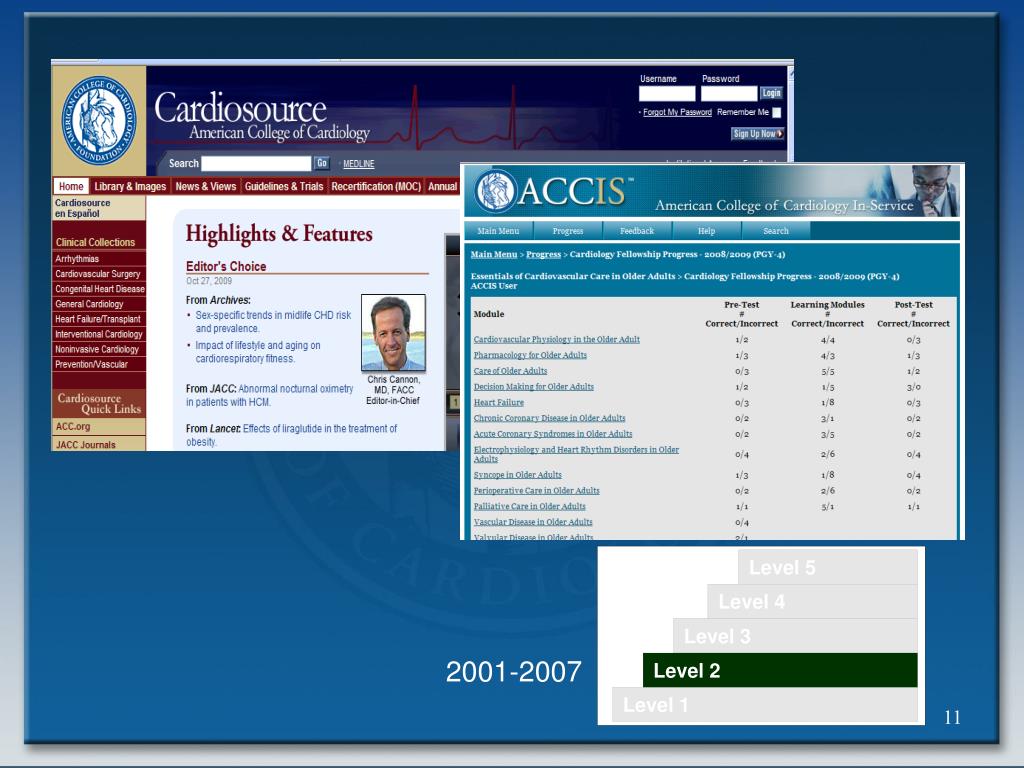1024x768 pixels.
Task: Open the JACC Journals quick link
Action: click(x=86, y=445)
